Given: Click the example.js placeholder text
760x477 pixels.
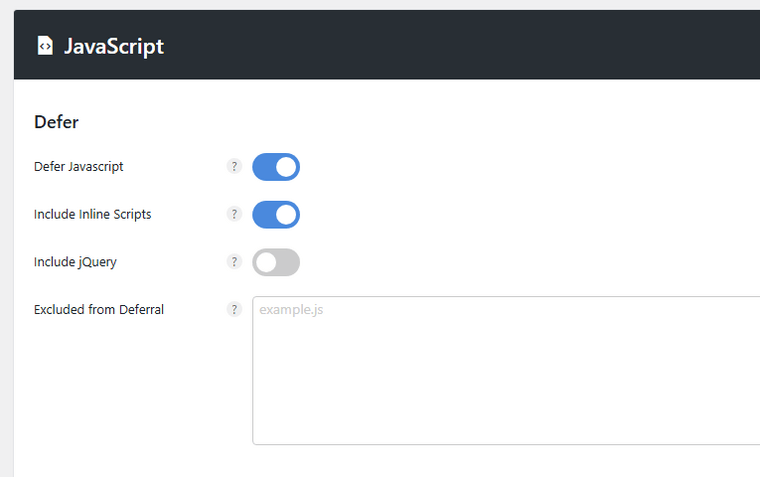Looking at the screenshot, I should (x=291, y=310).
